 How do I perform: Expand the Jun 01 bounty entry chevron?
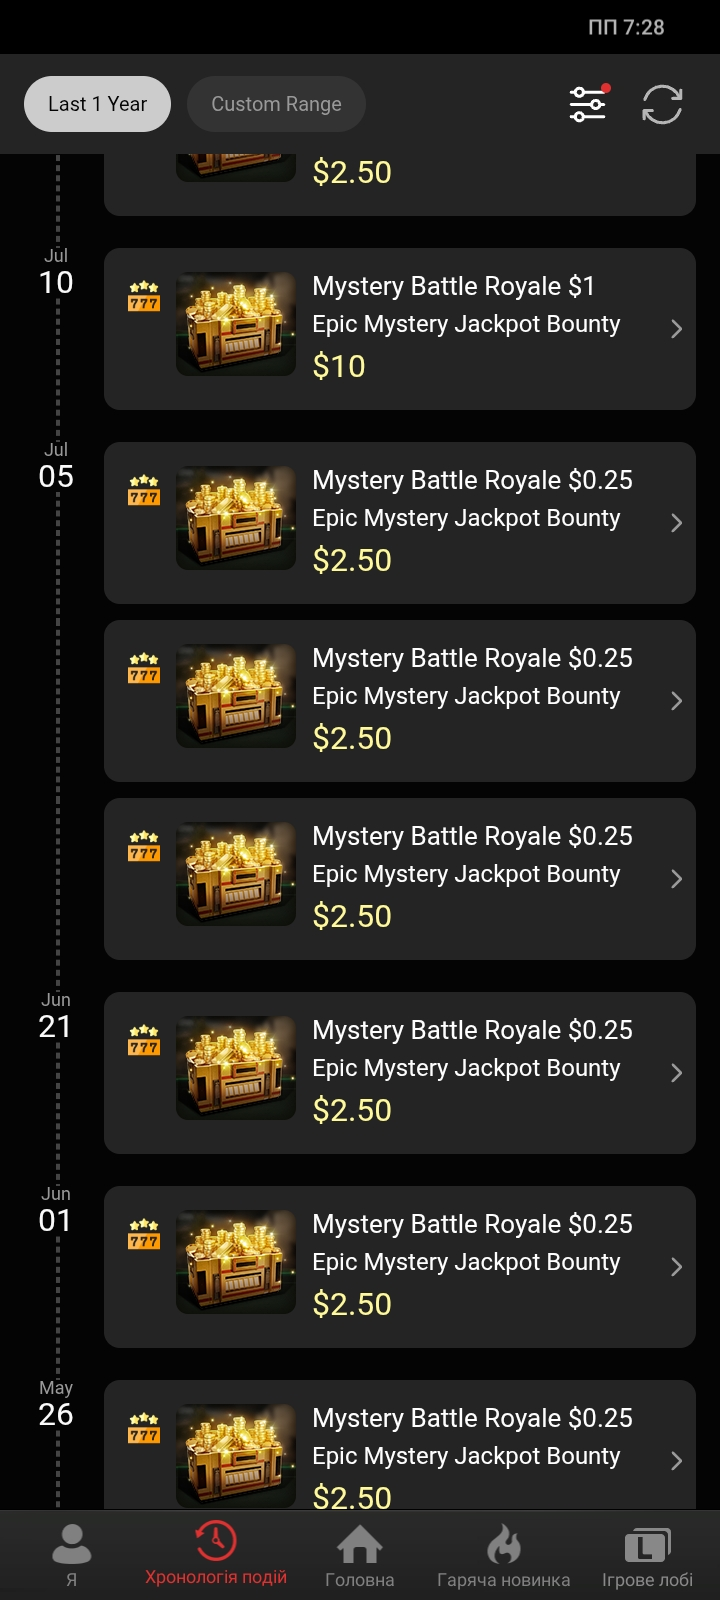pyautogui.click(x=677, y=1267)
